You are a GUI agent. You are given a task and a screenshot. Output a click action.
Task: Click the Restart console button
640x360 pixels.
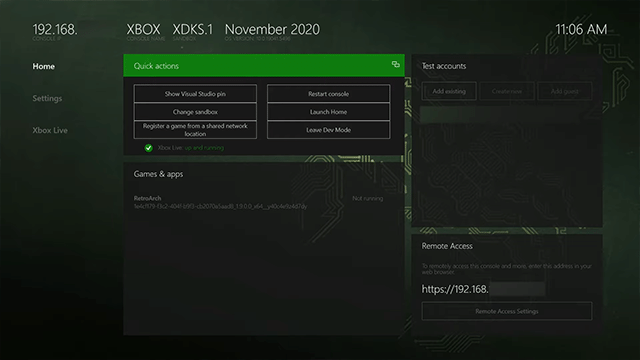tap(329, 93)
